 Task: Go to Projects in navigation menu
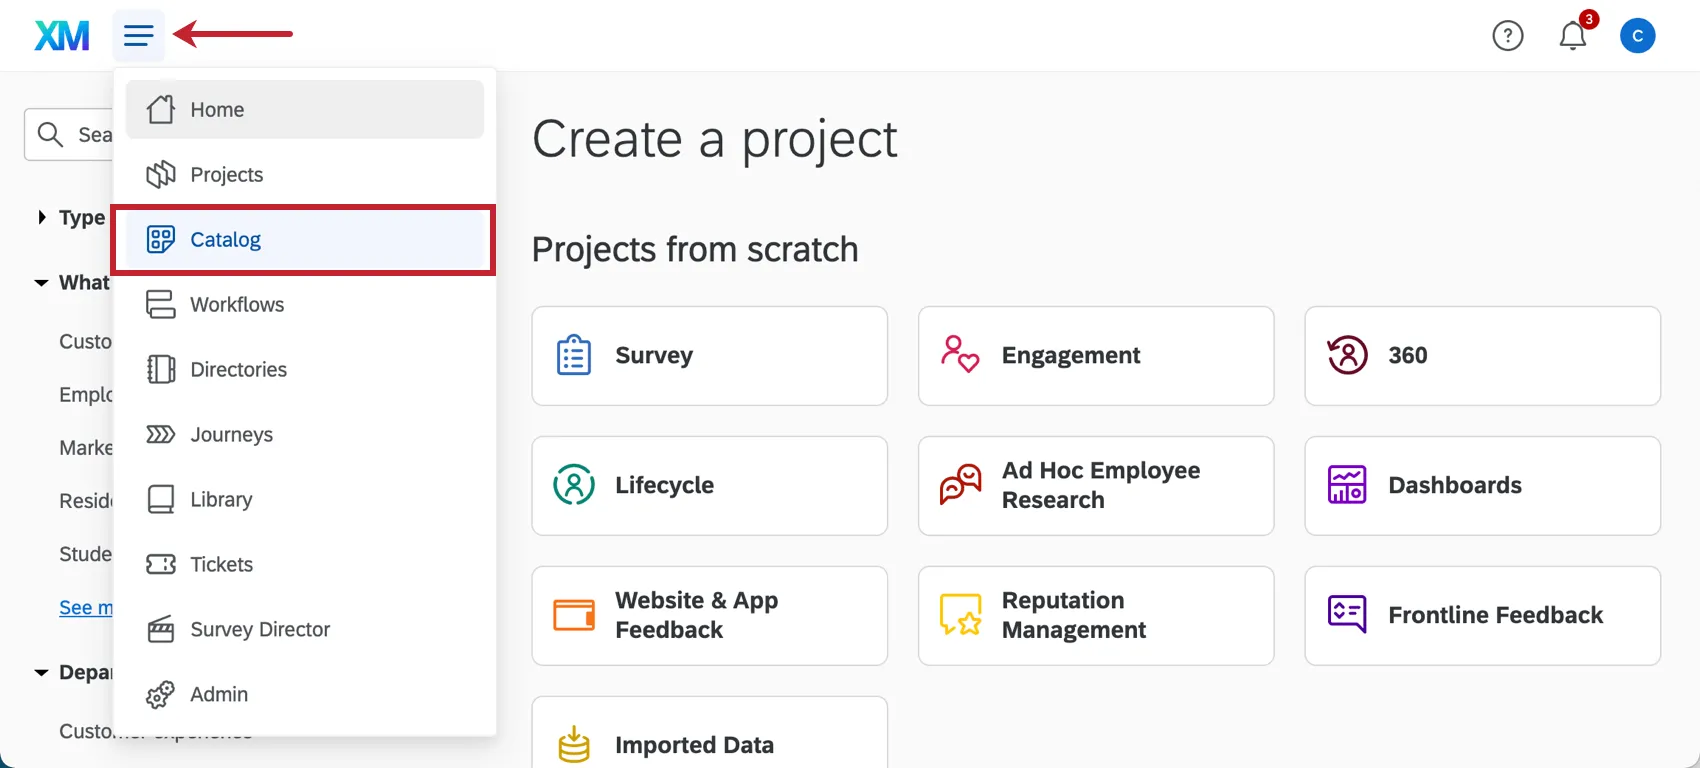[226, 175]
